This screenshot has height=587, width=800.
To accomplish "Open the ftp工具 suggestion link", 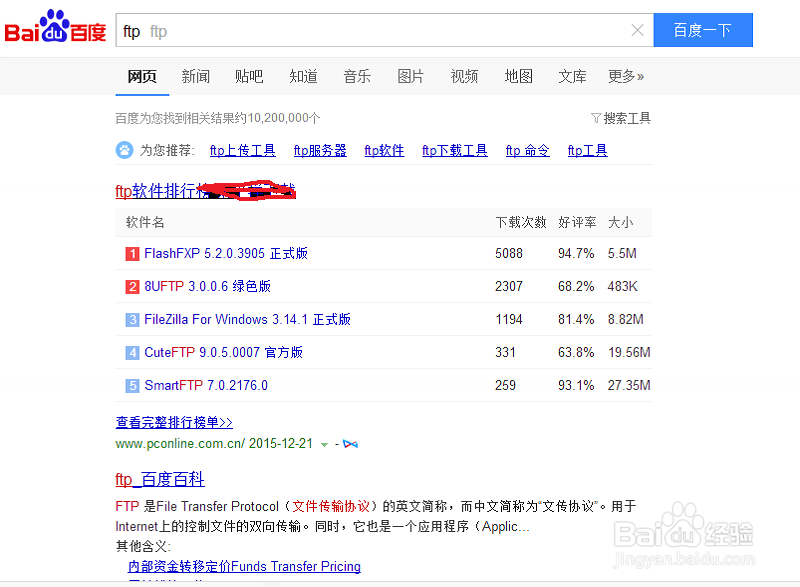I will [587, 150].
